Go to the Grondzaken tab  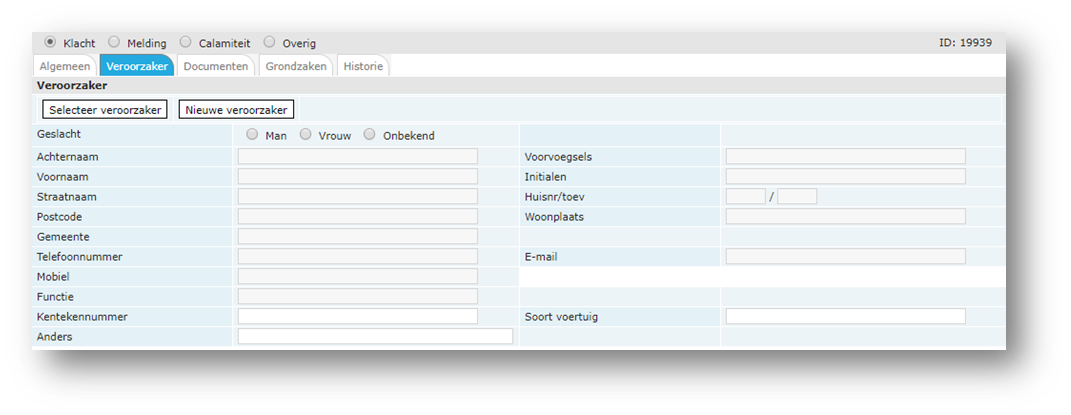pos(296,67)
